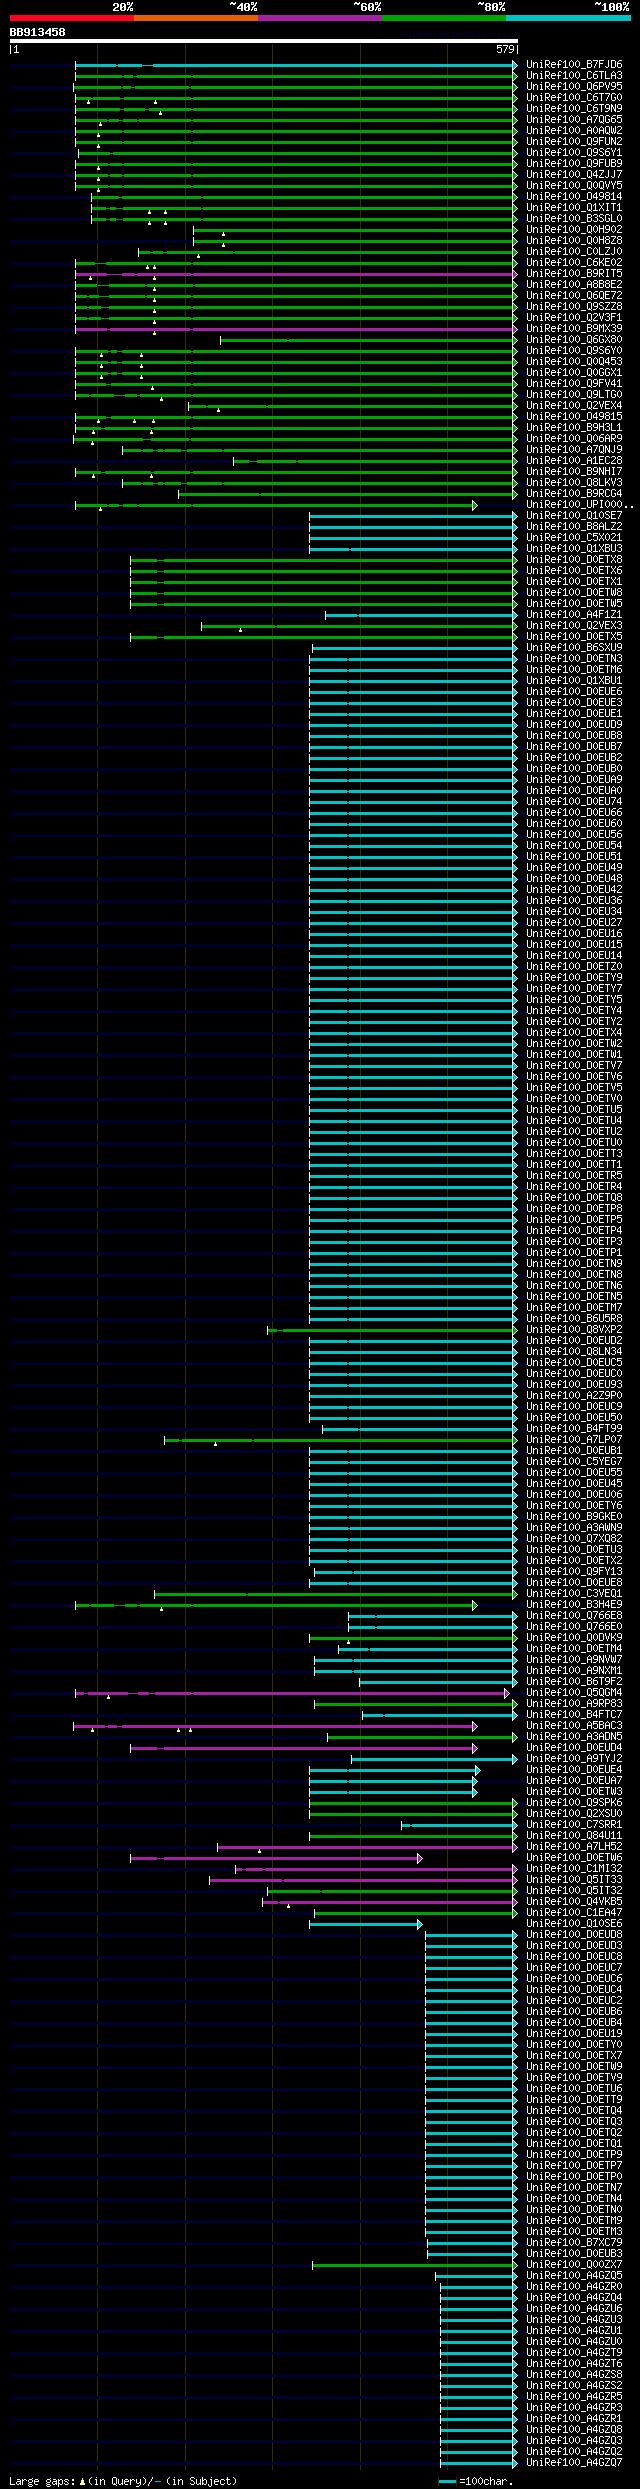Viewport: 640px width, 2489px height.
Task: Open hit UniRef100_A5BAC3
Action: tap(574, 1726)
